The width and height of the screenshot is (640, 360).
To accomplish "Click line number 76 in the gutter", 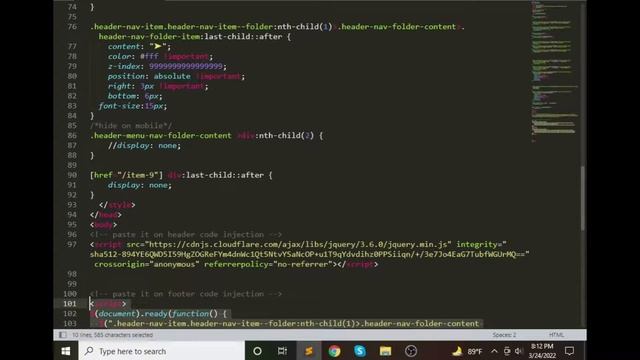I will coord(72,27).
